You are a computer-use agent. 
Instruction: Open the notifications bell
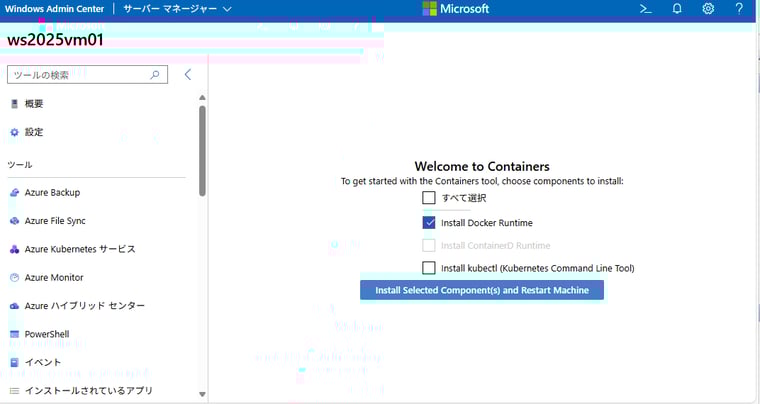pos(677,9)
